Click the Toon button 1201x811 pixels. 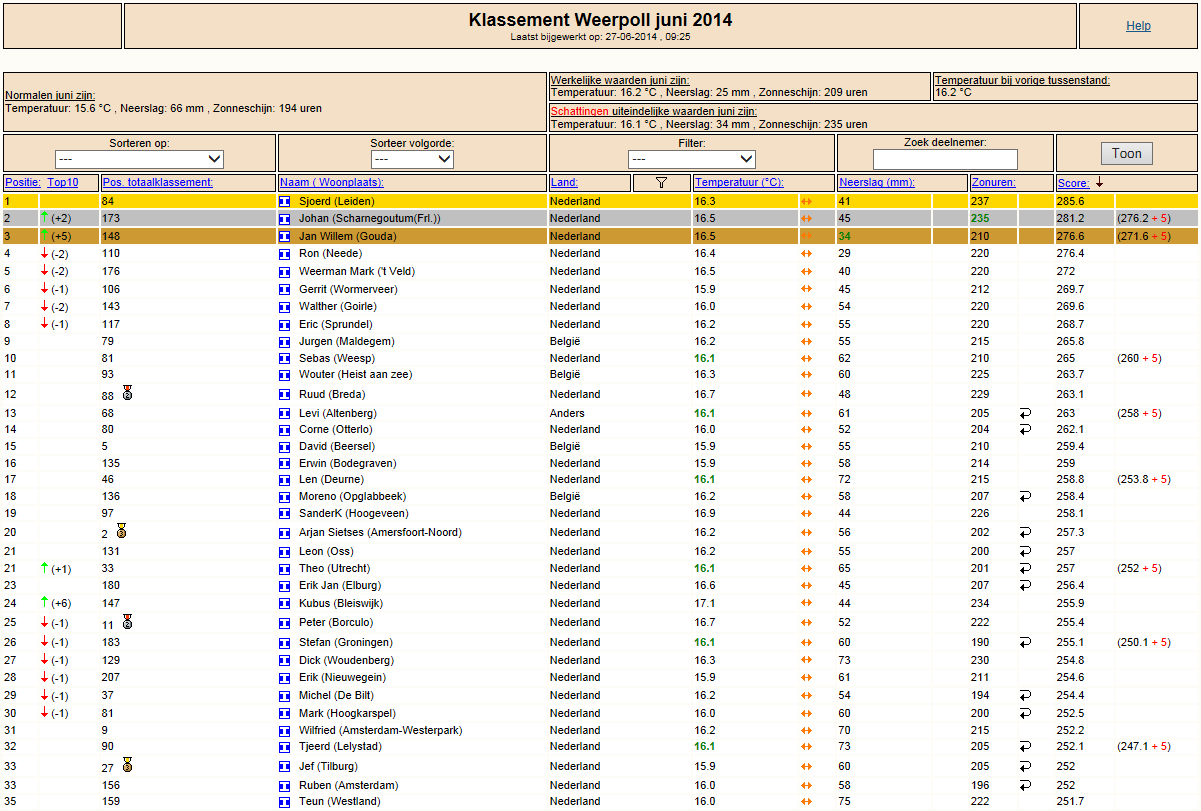[1127, 154]
